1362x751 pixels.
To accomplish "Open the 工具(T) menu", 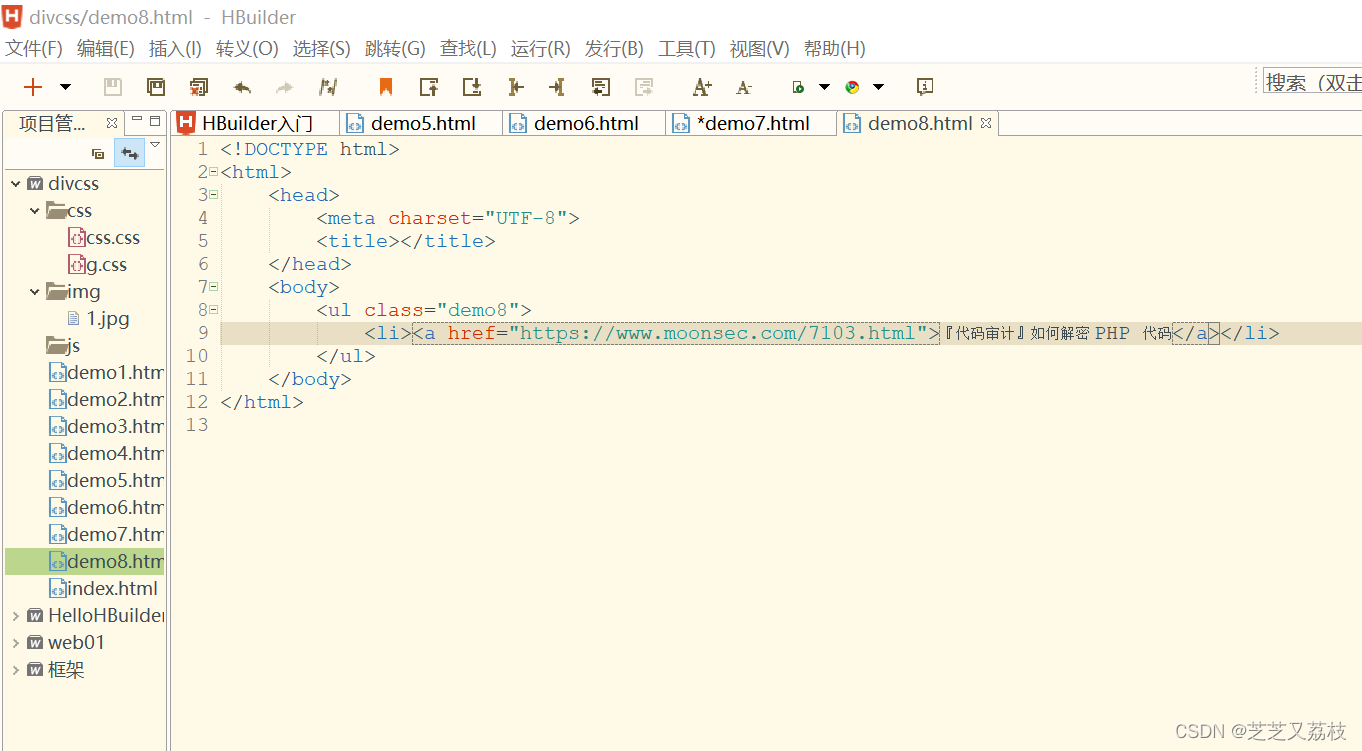I will (x=686, y=48).
